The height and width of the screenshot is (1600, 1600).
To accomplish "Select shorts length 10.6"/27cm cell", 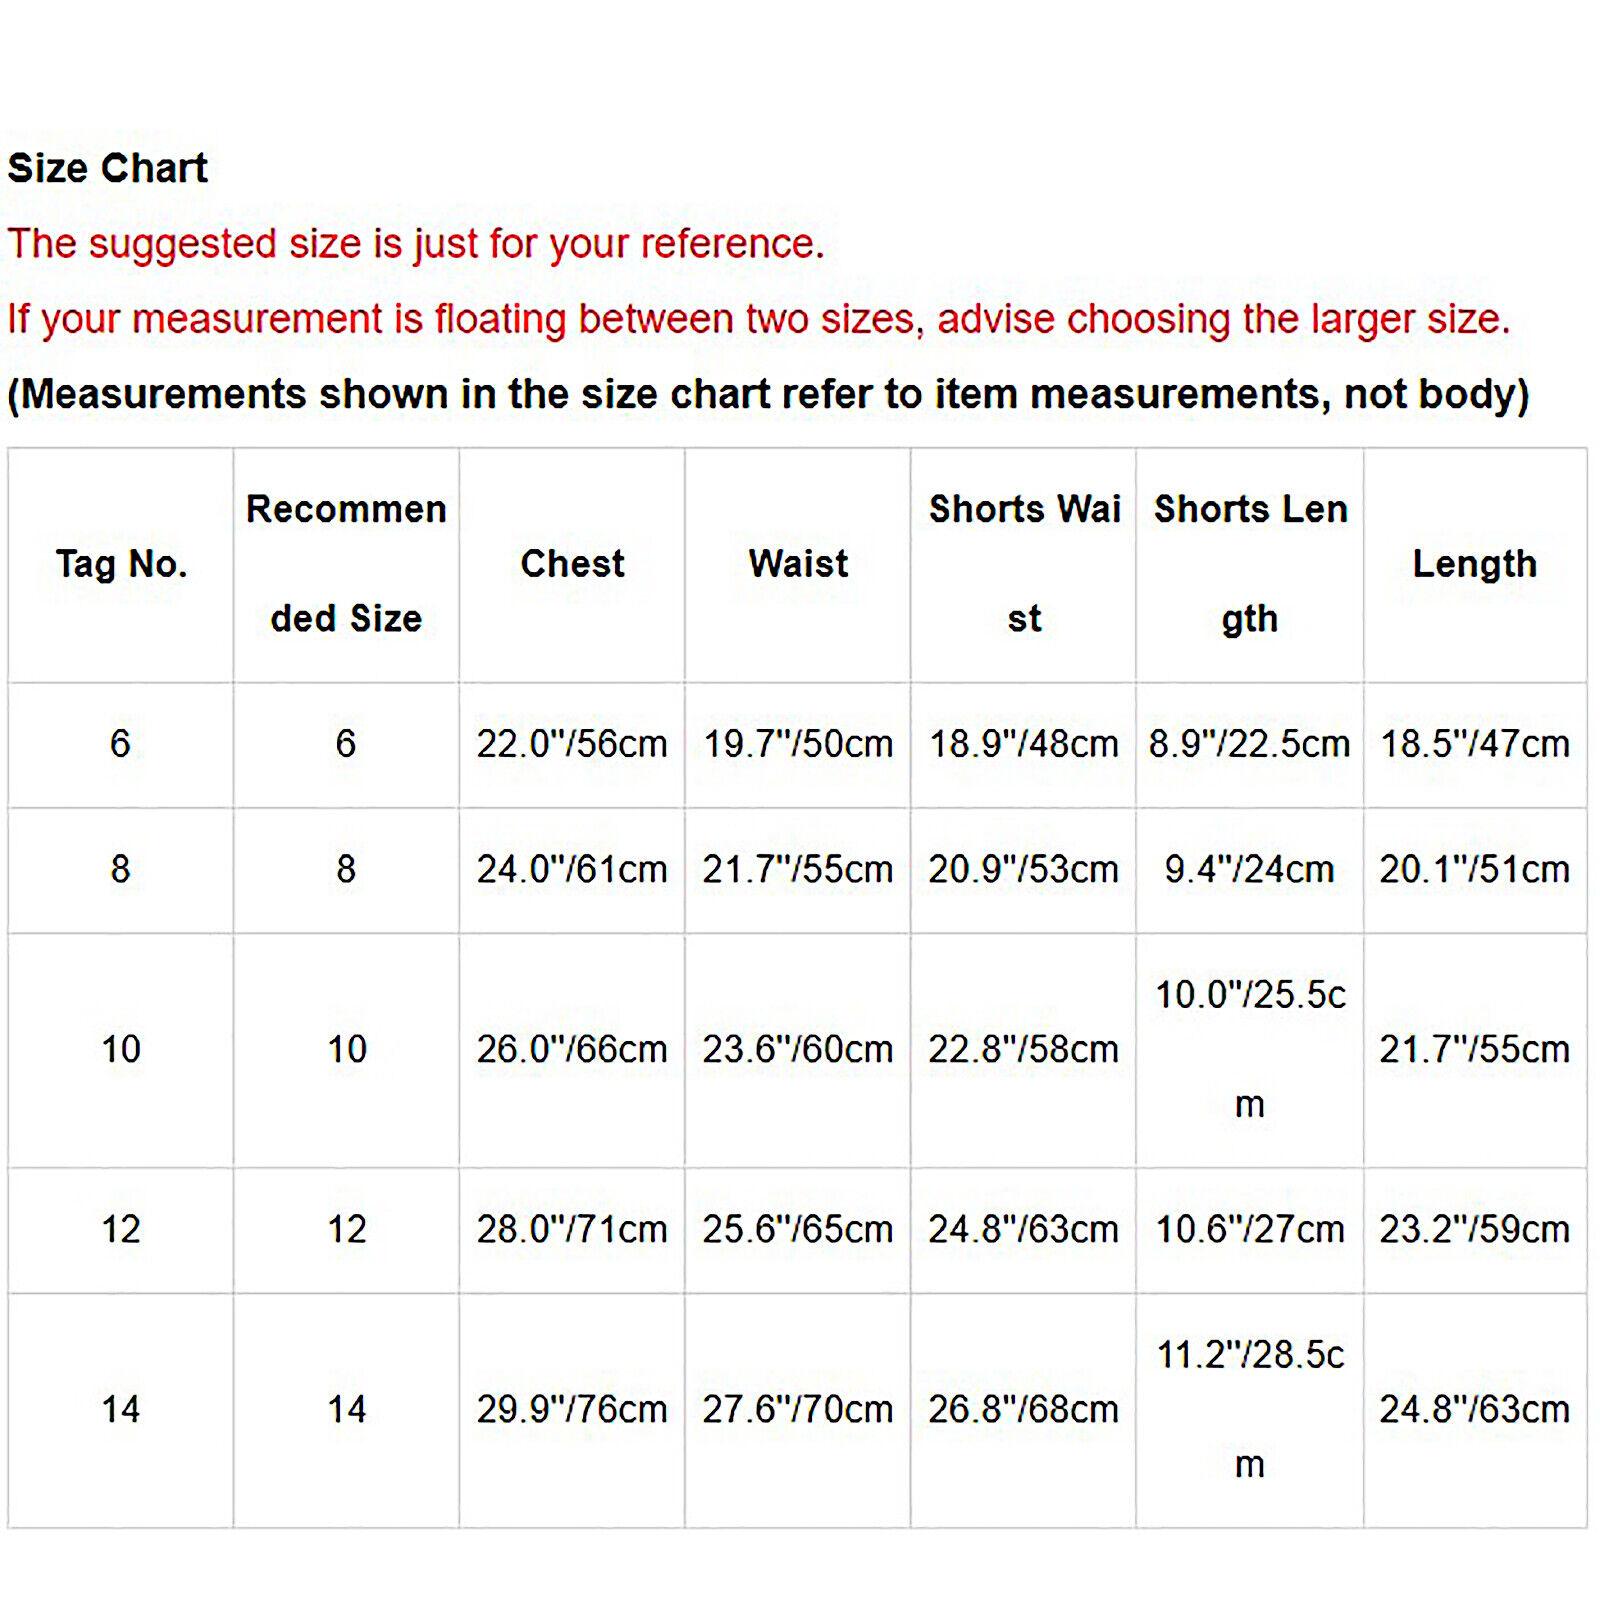I will pyautogui.click(x=1250, y=1230).
